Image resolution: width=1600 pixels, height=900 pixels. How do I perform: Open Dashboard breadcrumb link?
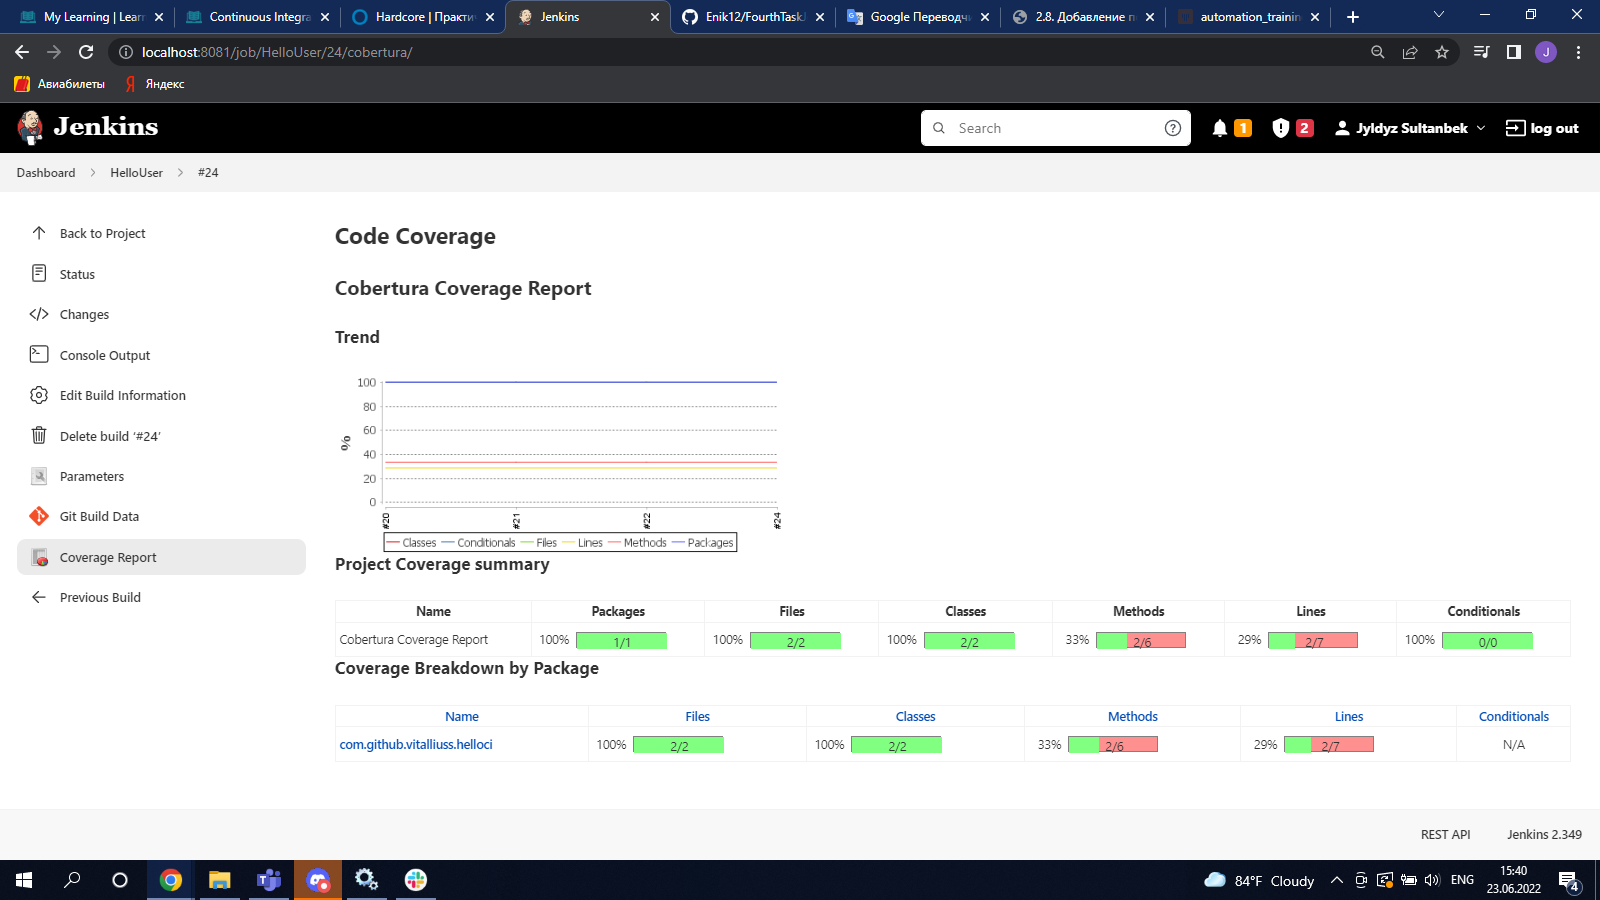(x=46, y=173)
